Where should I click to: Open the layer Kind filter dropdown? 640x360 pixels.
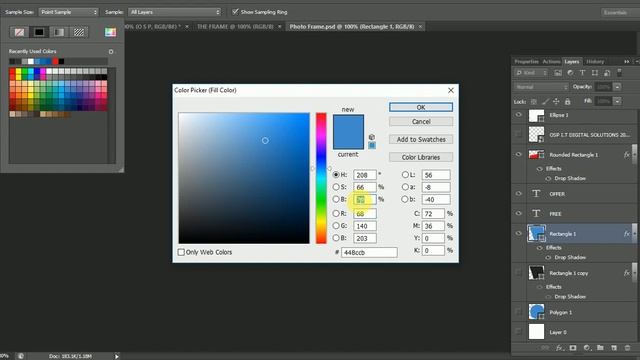(x=531, y=73)
